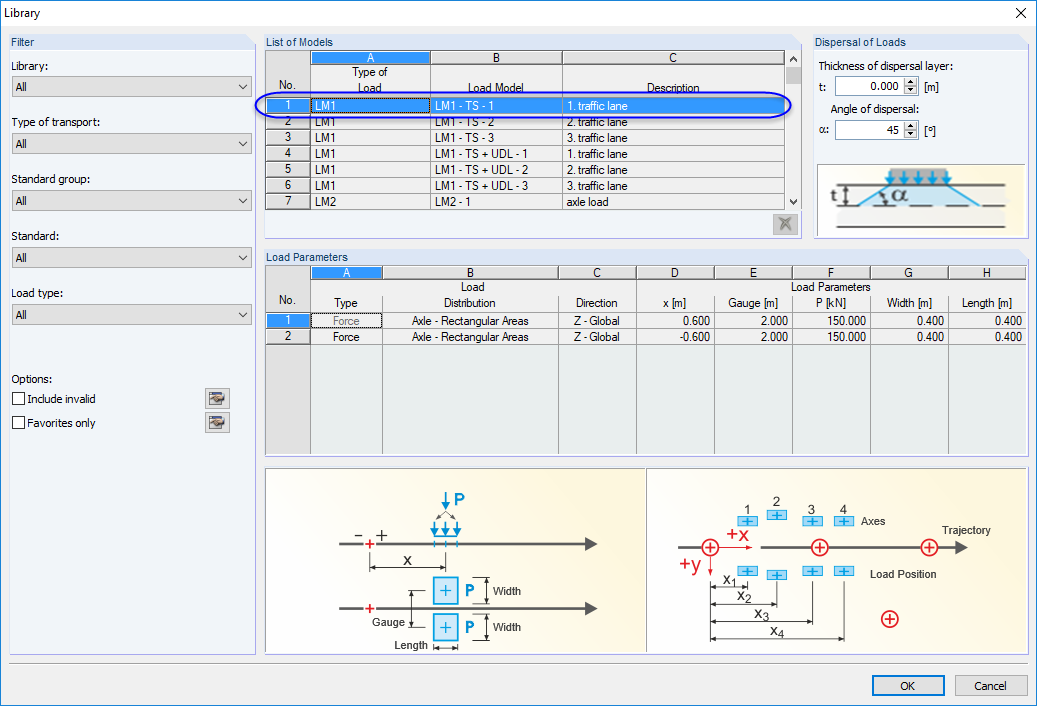Select model LM1 - TS + UDL - 1

(525, 153)
